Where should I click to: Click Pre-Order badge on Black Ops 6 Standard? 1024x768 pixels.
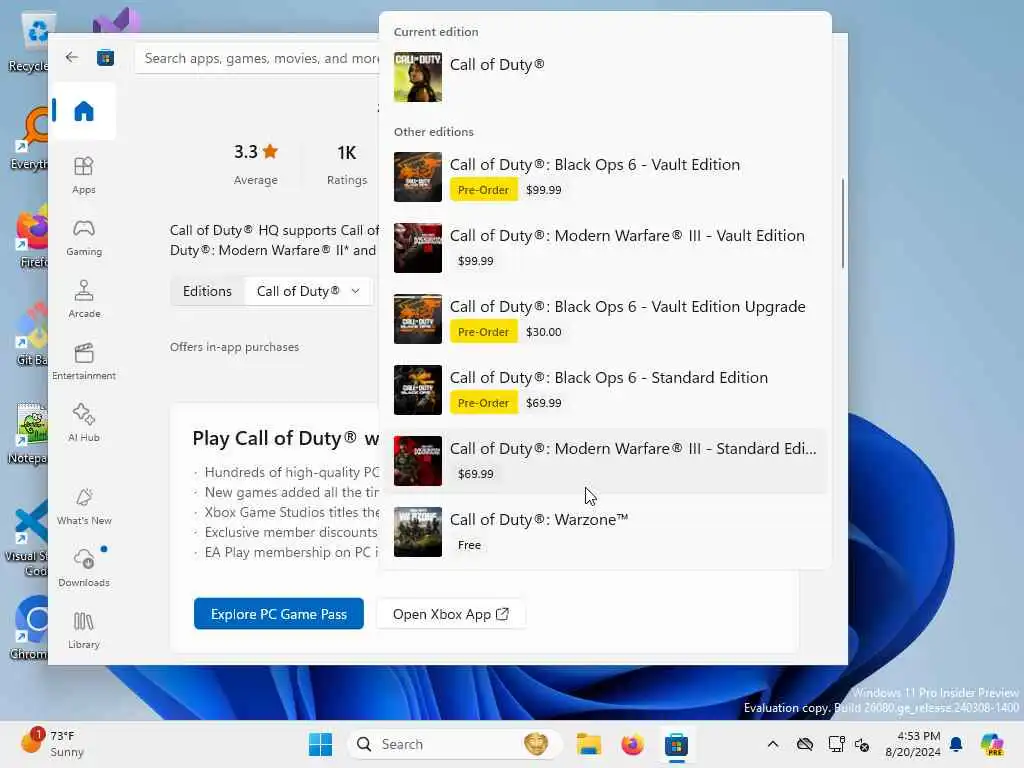pyautogui.click(x=483, y=403)
